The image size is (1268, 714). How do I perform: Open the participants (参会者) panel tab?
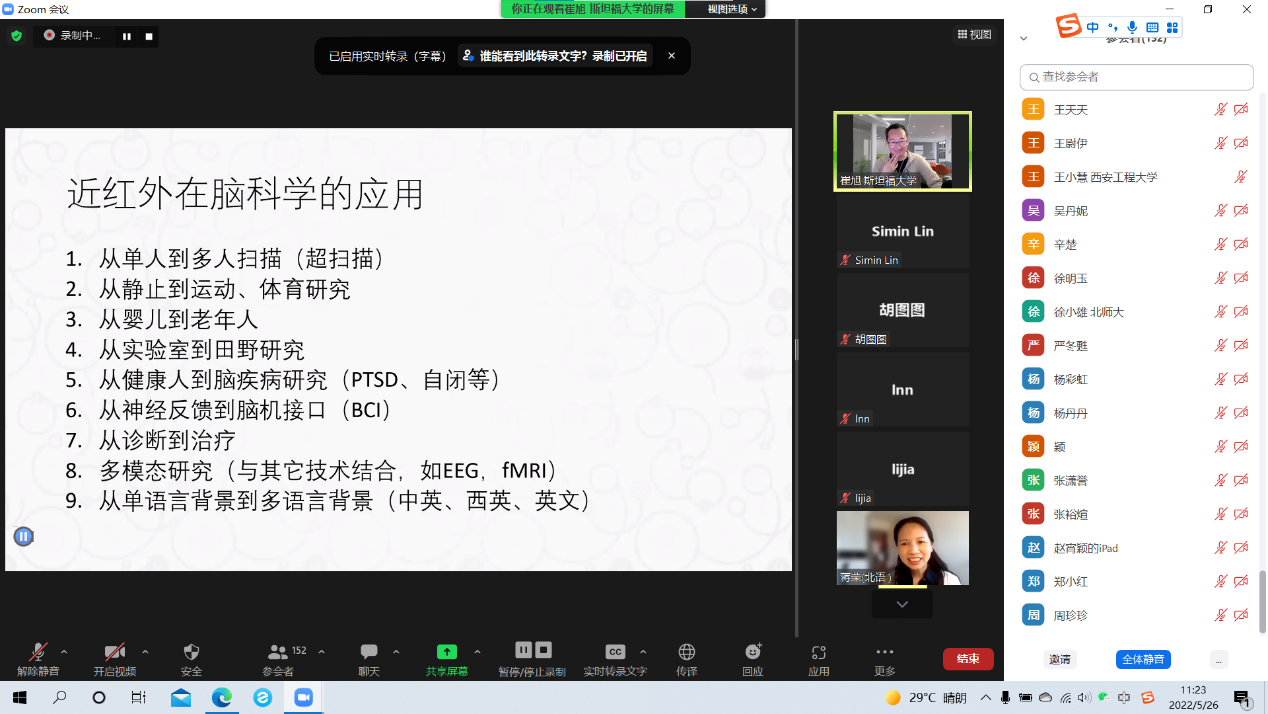278,652
